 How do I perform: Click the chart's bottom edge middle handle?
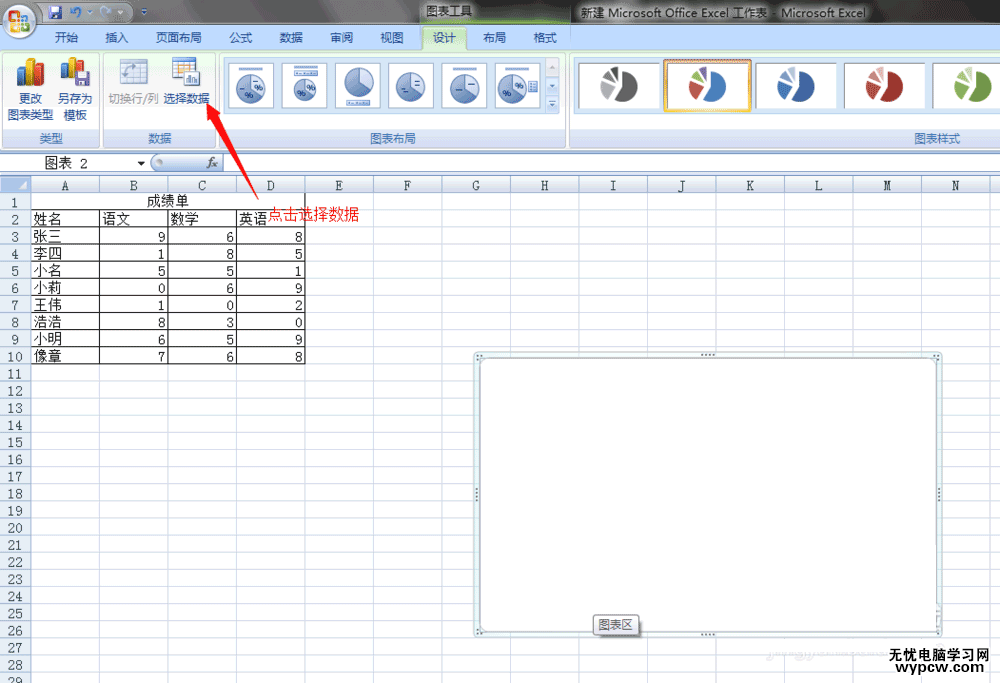707,634
